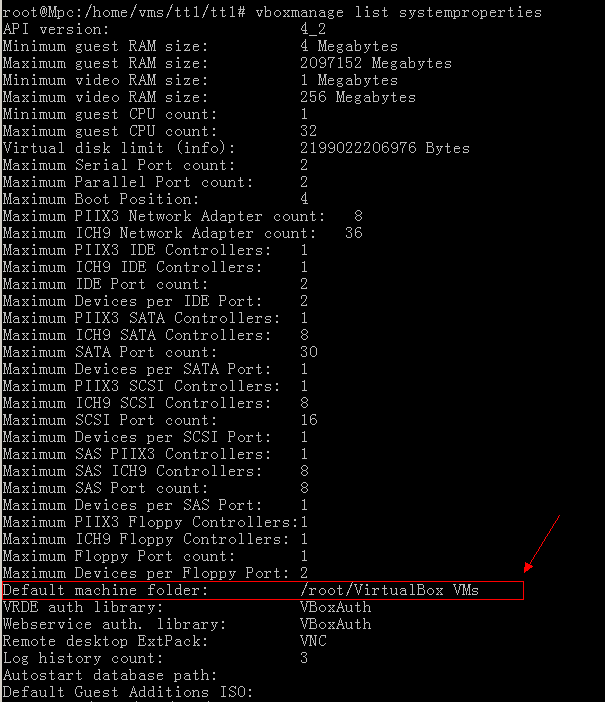Click the Maximum video RAM size value
605x702 pixels.
coord(358,97)
